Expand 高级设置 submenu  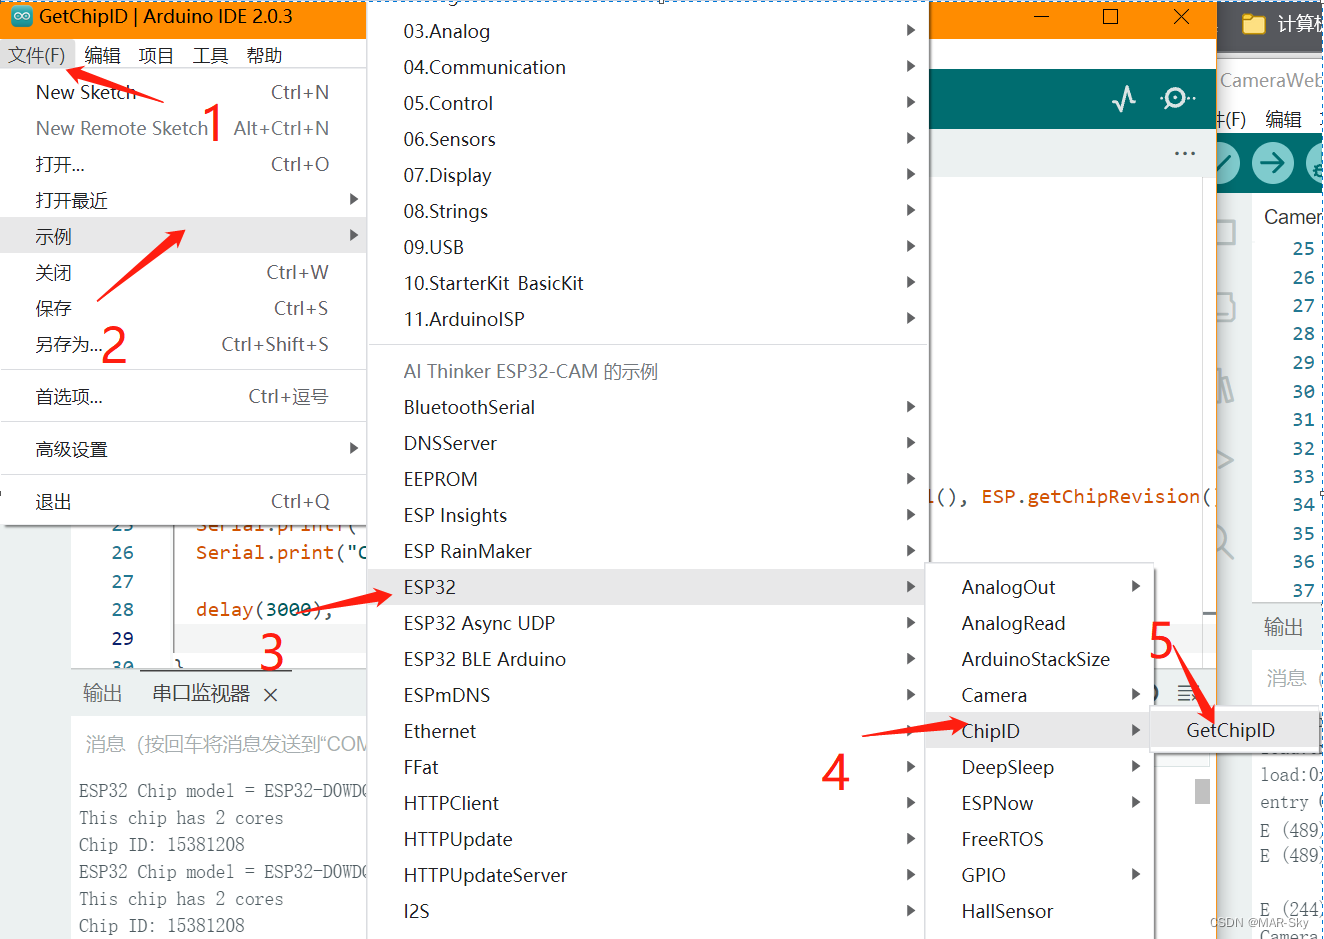(x=183, y=449)
